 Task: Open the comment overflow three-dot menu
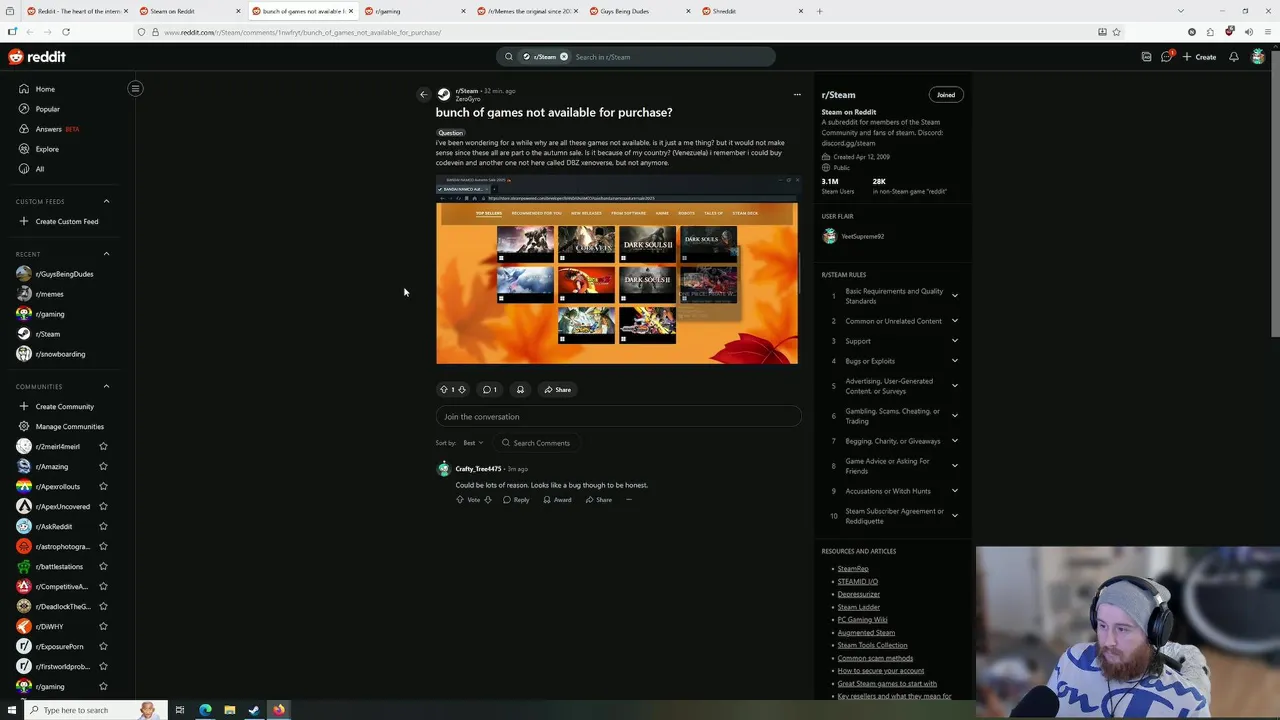[x=629, y=500]
